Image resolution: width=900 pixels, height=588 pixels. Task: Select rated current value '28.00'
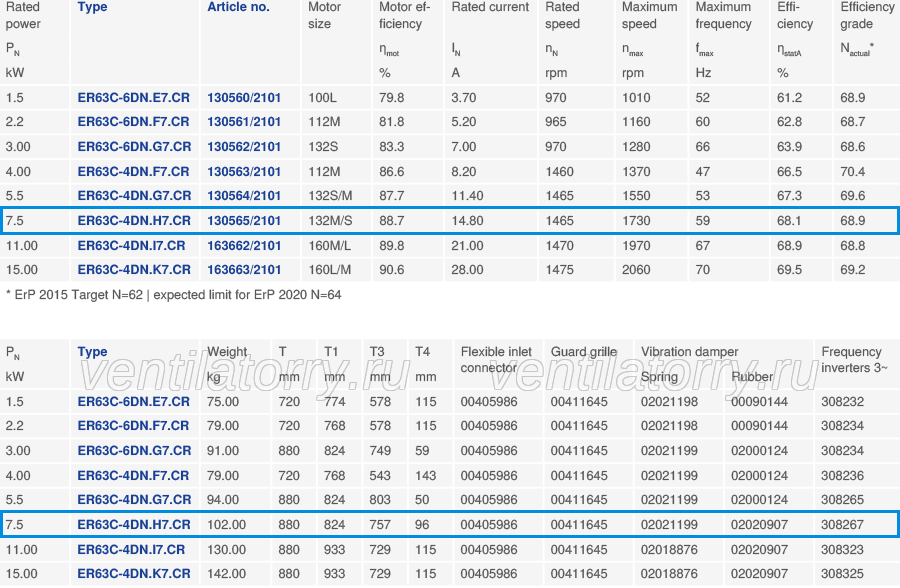(467, 270)
